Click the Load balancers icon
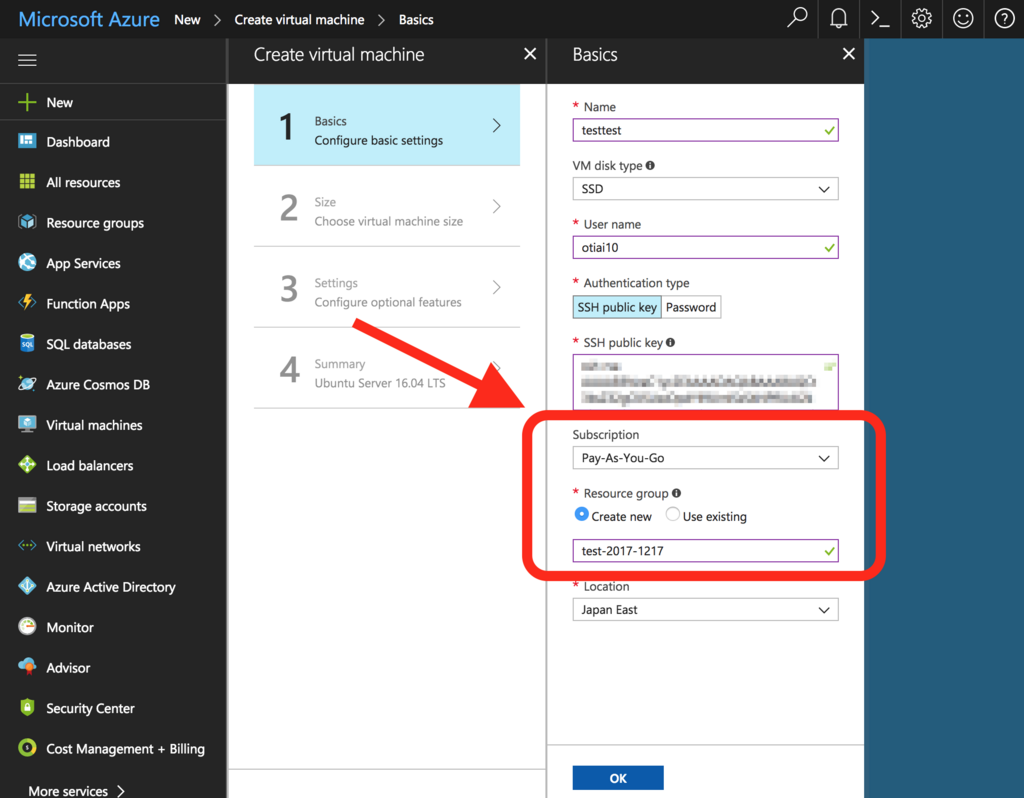The width and height of the screenshot is (1024, 798). click(27, 465)
